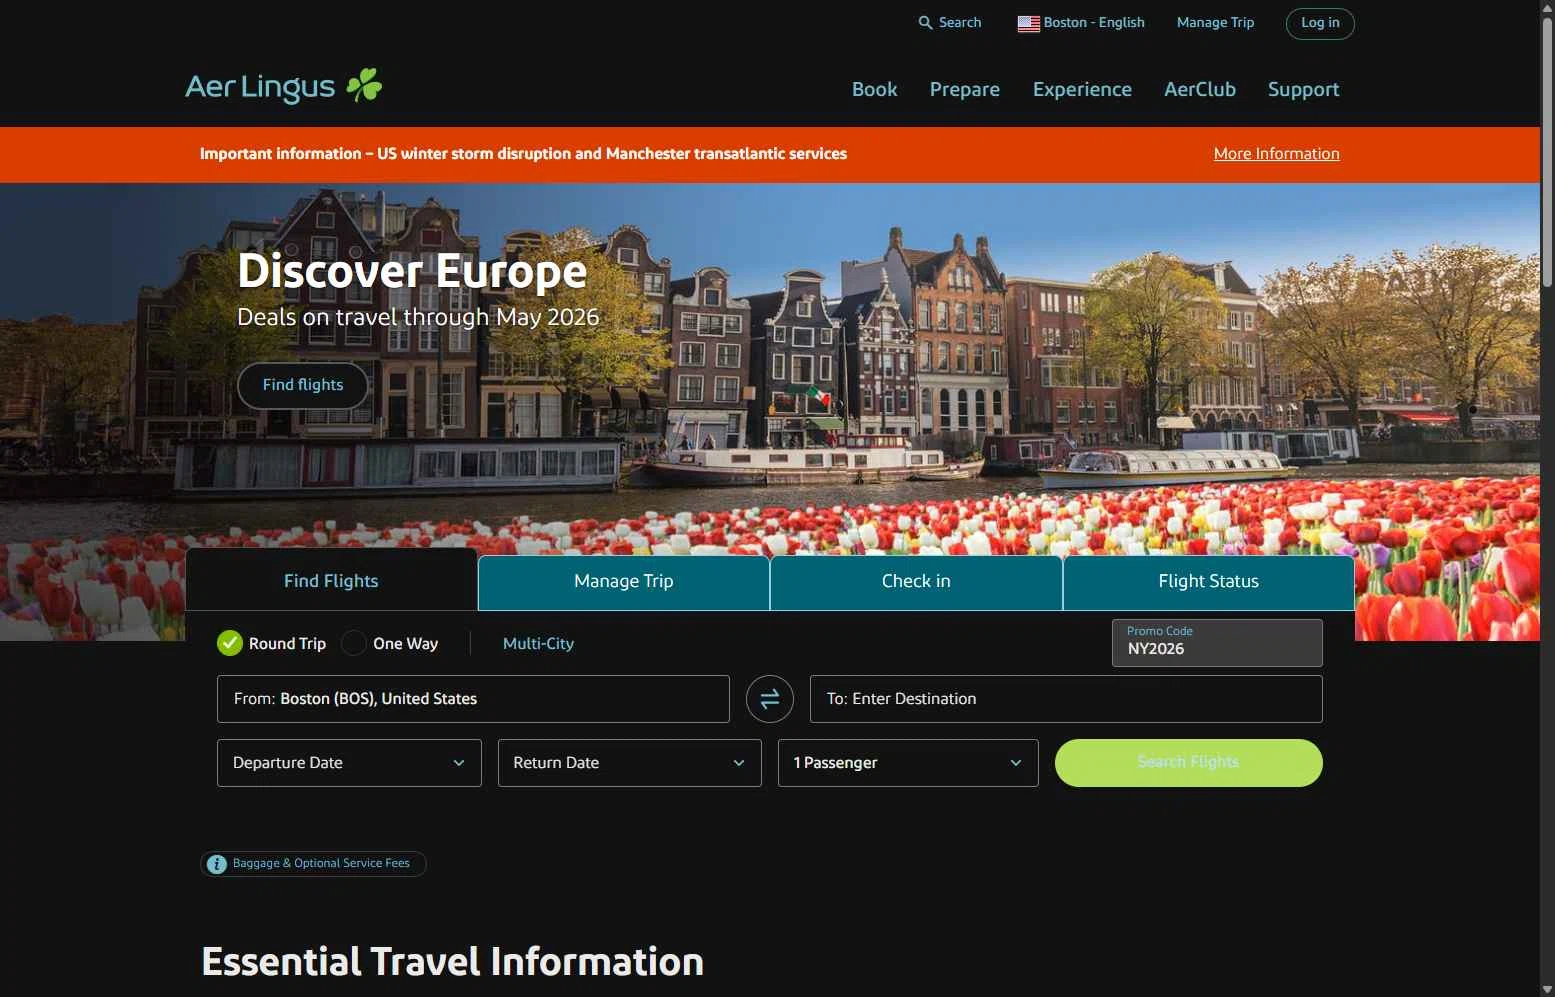Switch to the Flight Status tab
The image size is (1555, 997).
point(1208,582)
